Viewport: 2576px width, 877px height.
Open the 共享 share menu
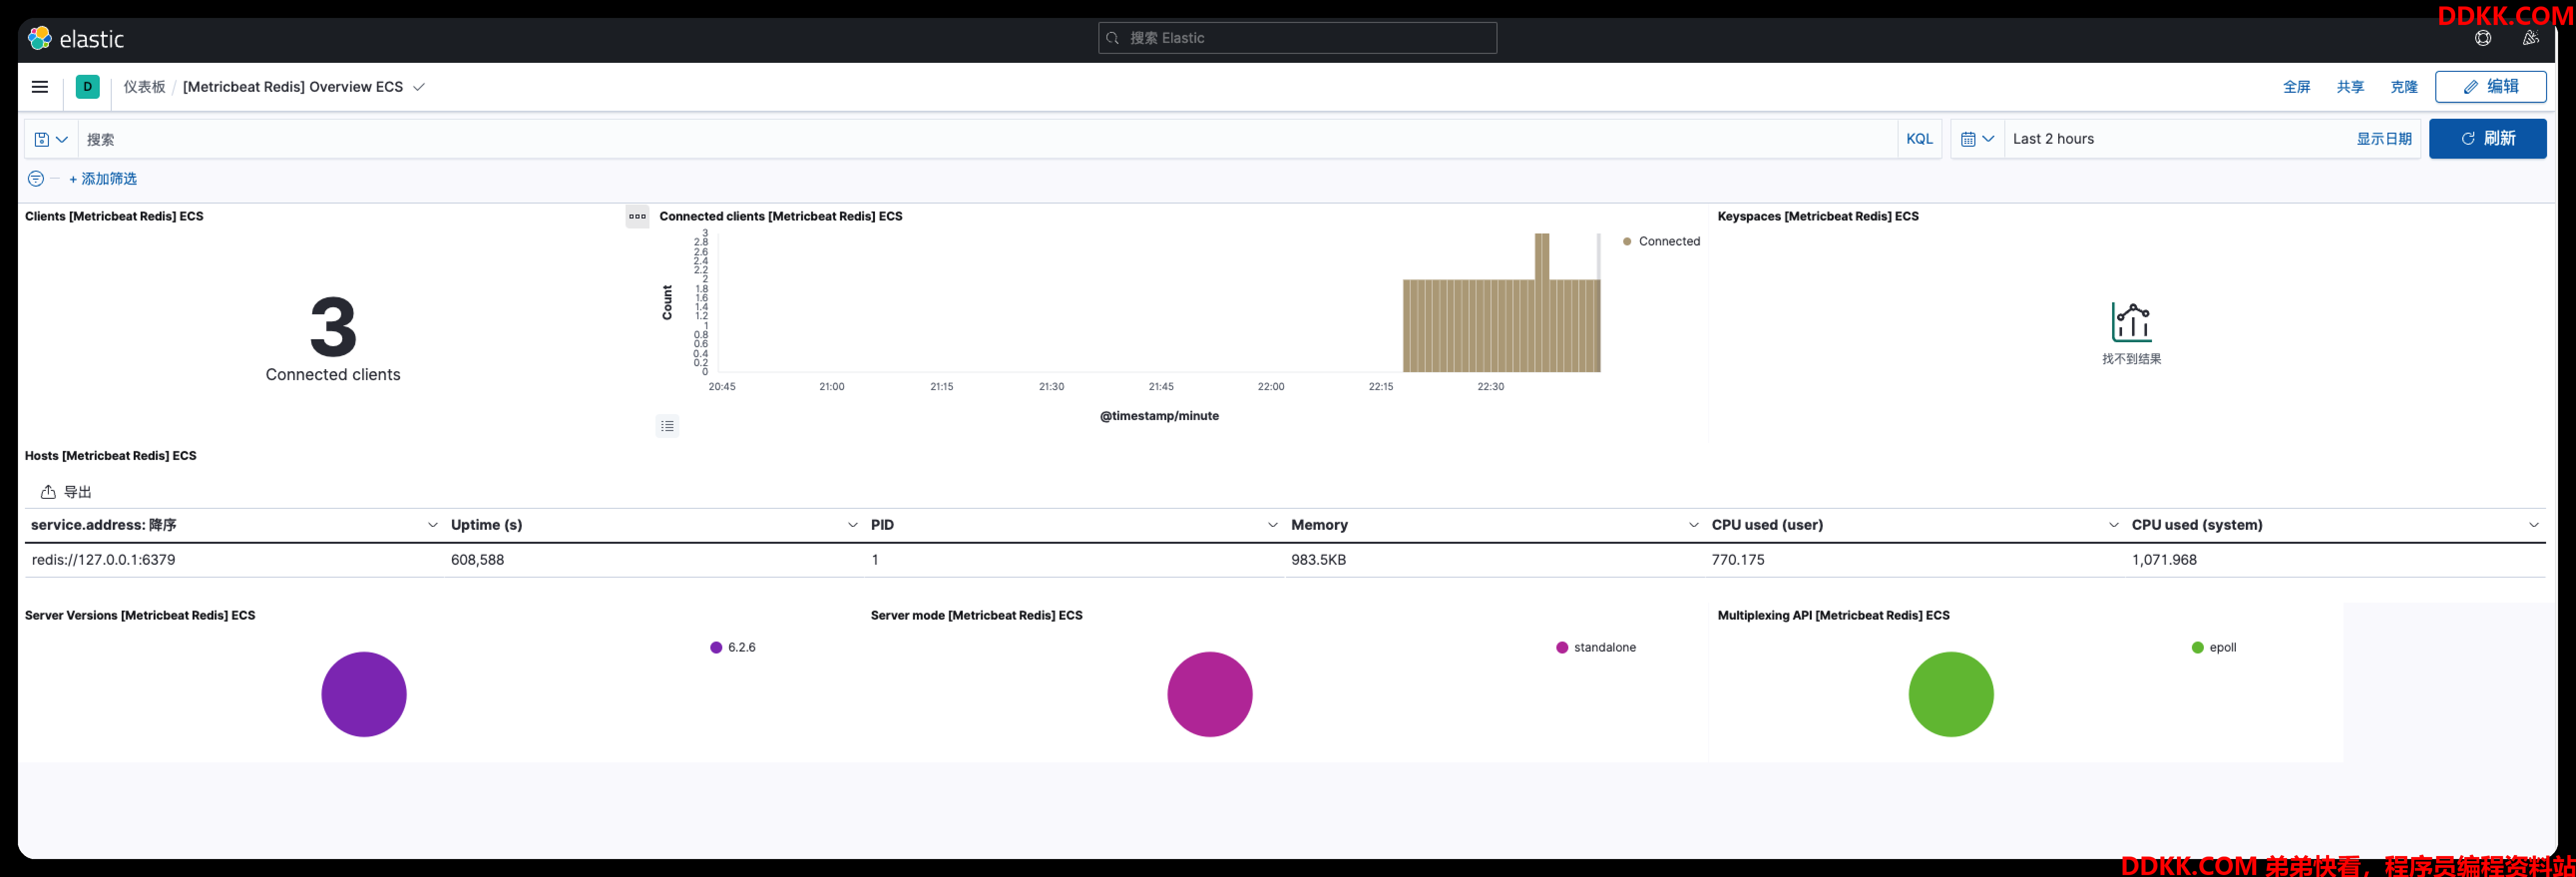(x=2350, y=87)
